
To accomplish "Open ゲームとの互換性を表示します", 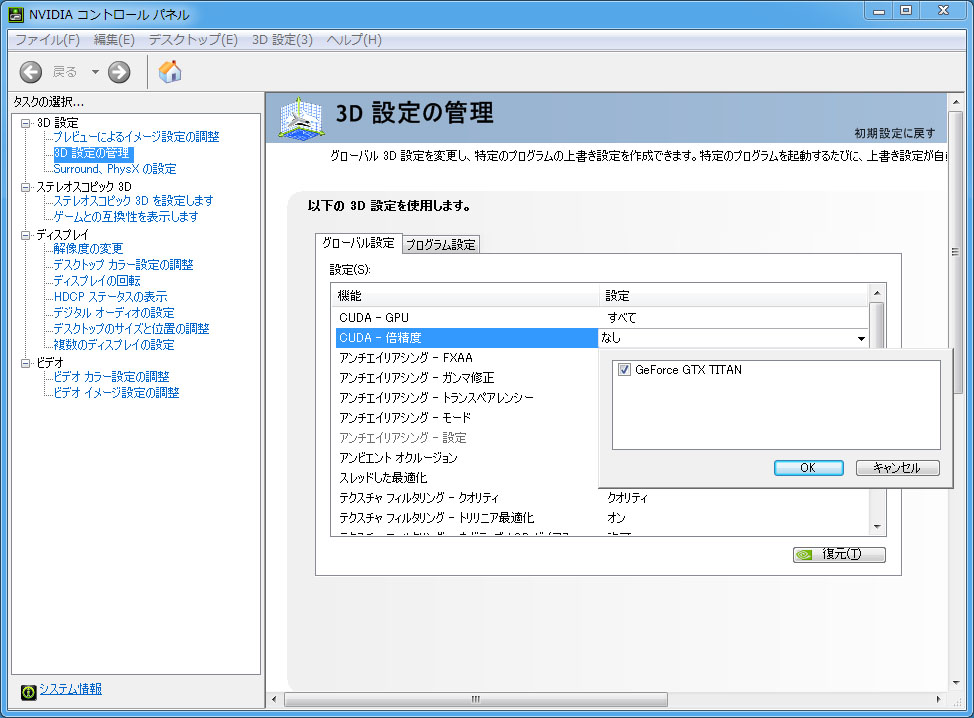I will [125, 217].
